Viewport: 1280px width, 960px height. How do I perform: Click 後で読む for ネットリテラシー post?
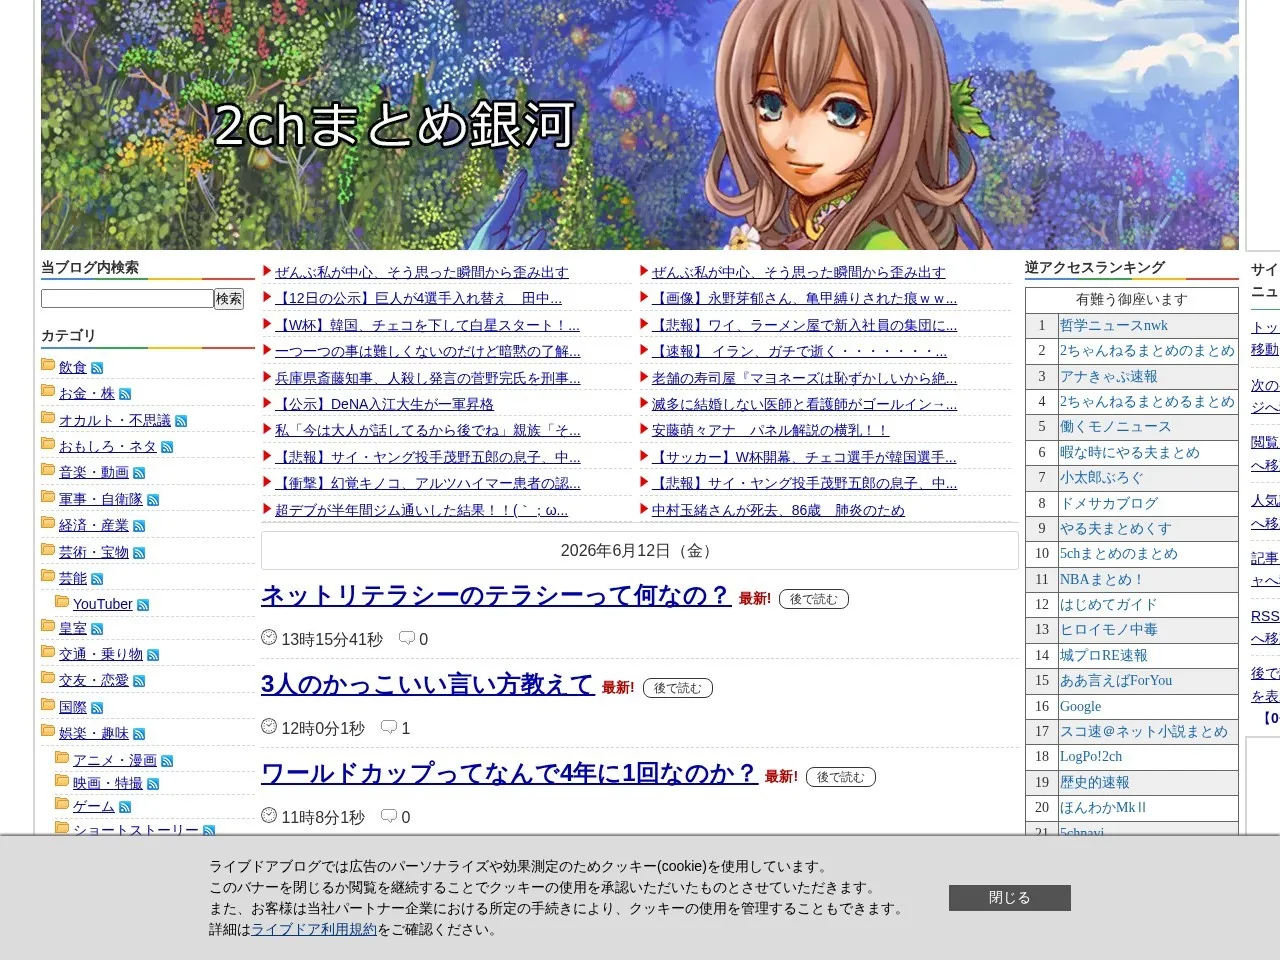tap(814, 599)
